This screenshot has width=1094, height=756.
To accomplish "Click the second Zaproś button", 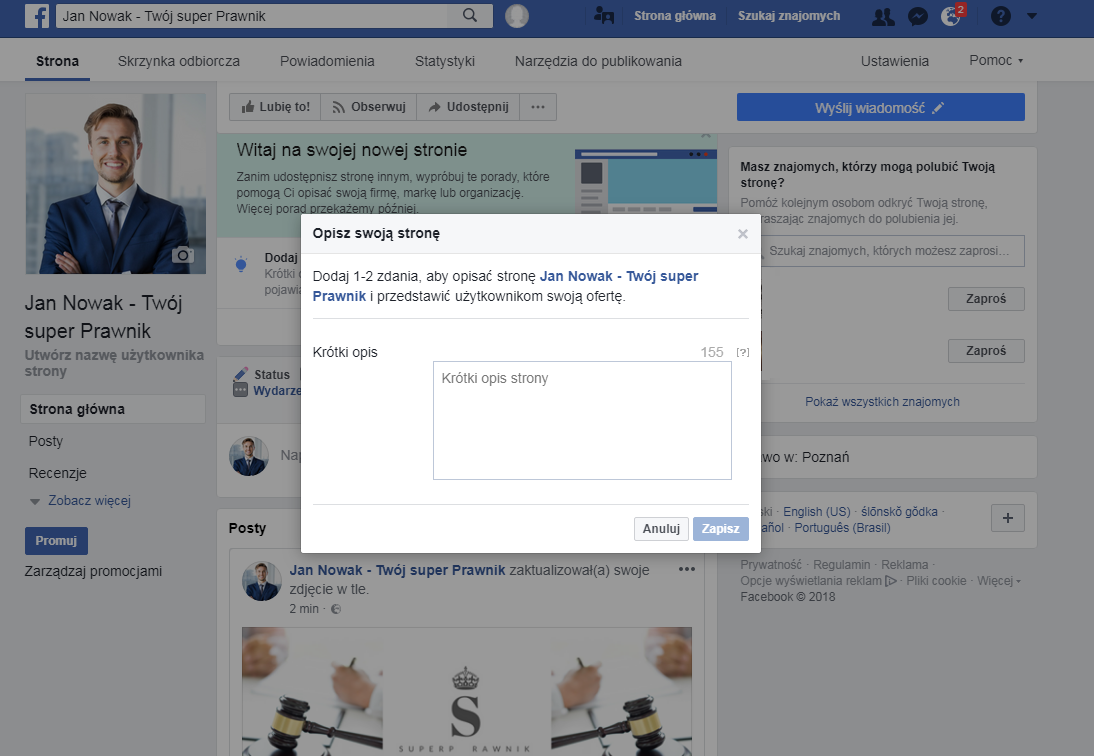I will [986, 351].
